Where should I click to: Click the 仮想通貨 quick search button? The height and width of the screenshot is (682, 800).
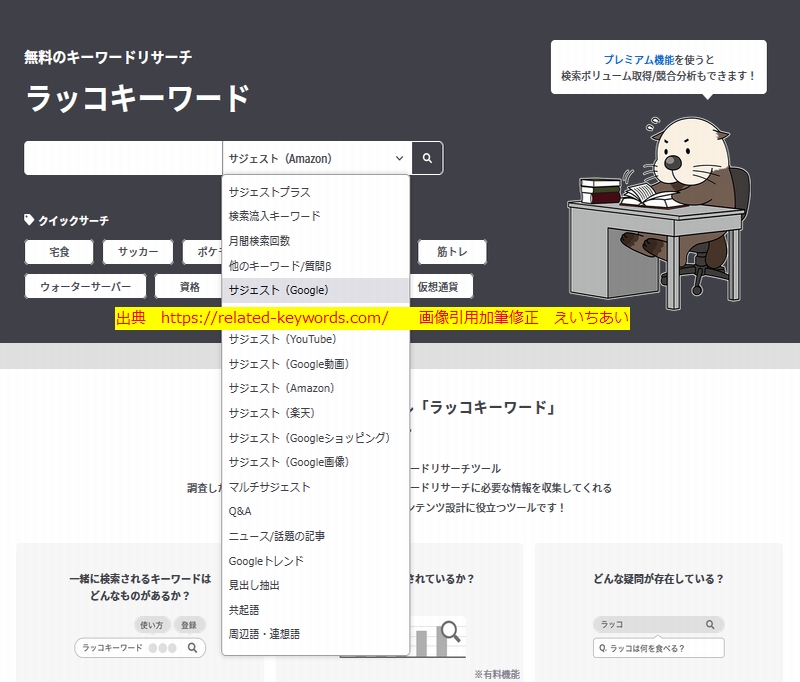tap(440, 286)
